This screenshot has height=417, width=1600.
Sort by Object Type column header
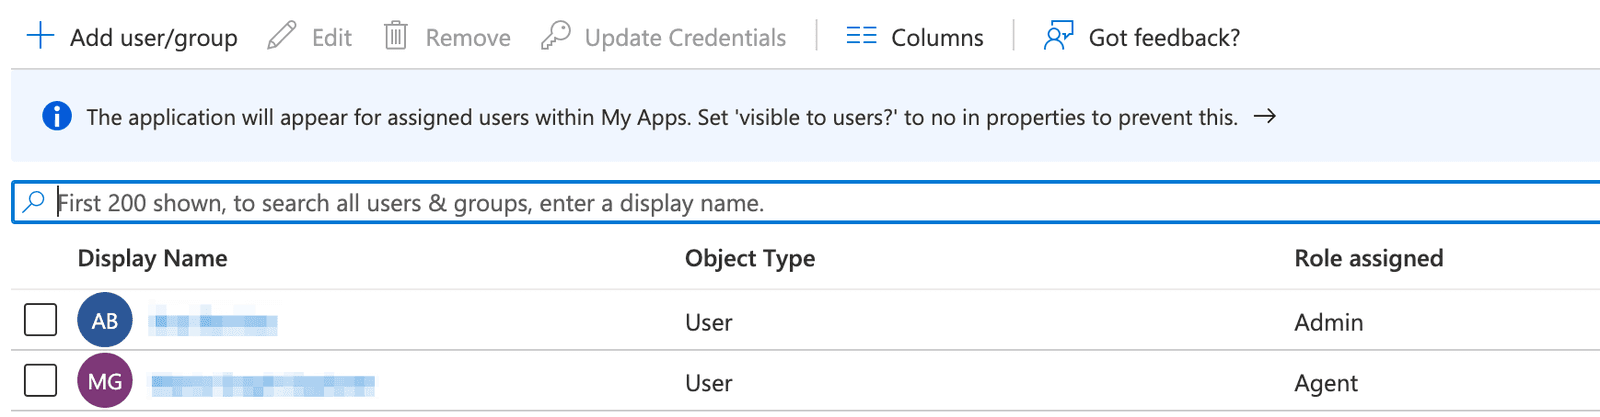coord(749,259)
